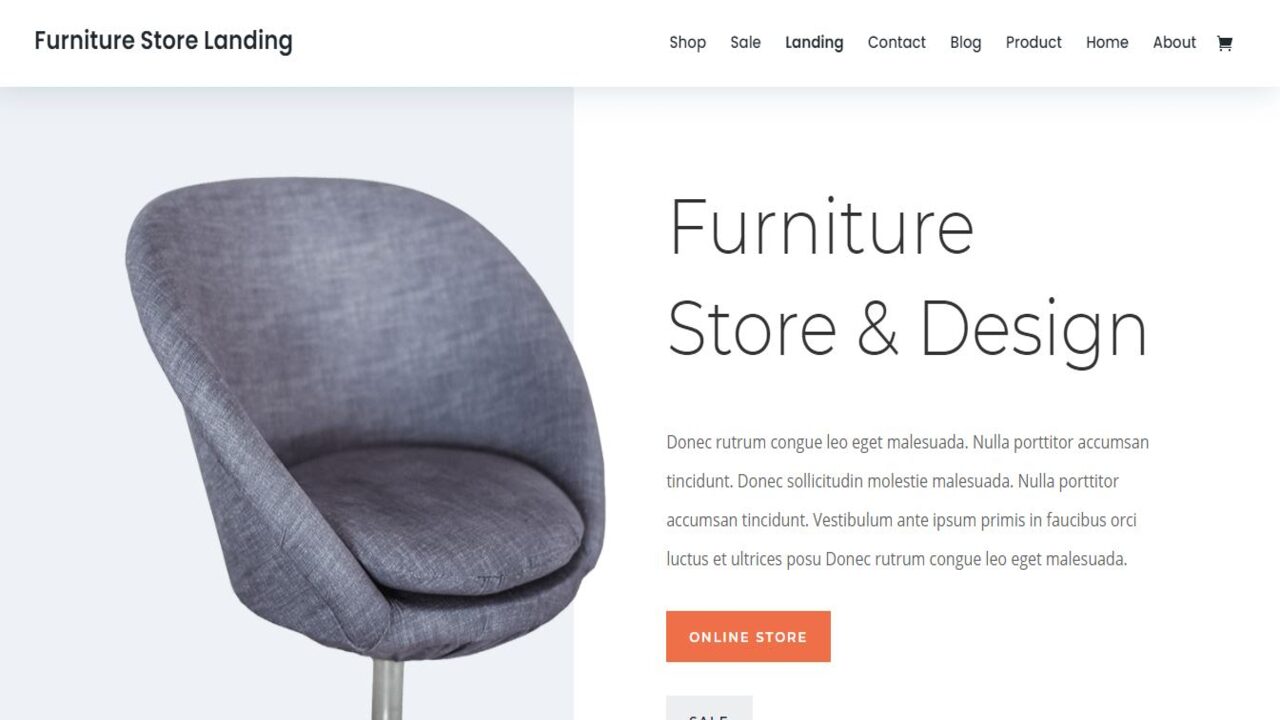Screen dimensions: 1280x720
Task: Click paragraph line starting luctus et ultrices
Action: pyautogui.click(x=896, y=559)
